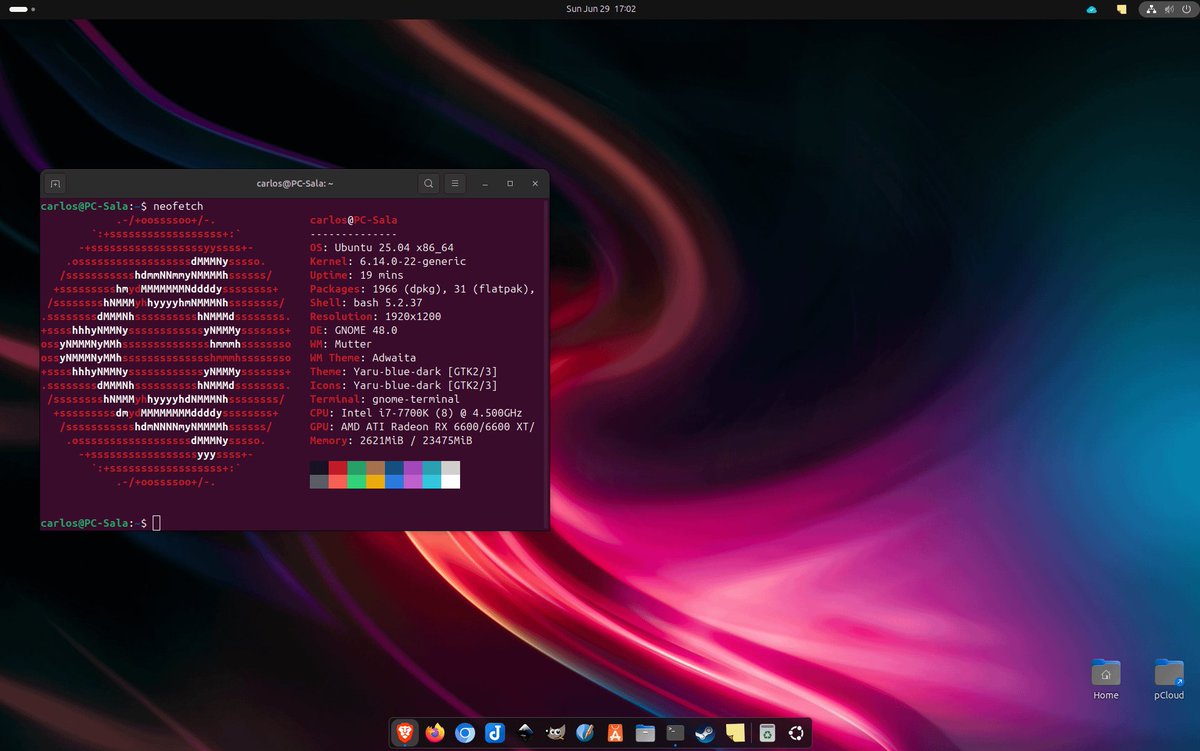
Task: Open sticky notes app in dock
Action: click(736, 733)
